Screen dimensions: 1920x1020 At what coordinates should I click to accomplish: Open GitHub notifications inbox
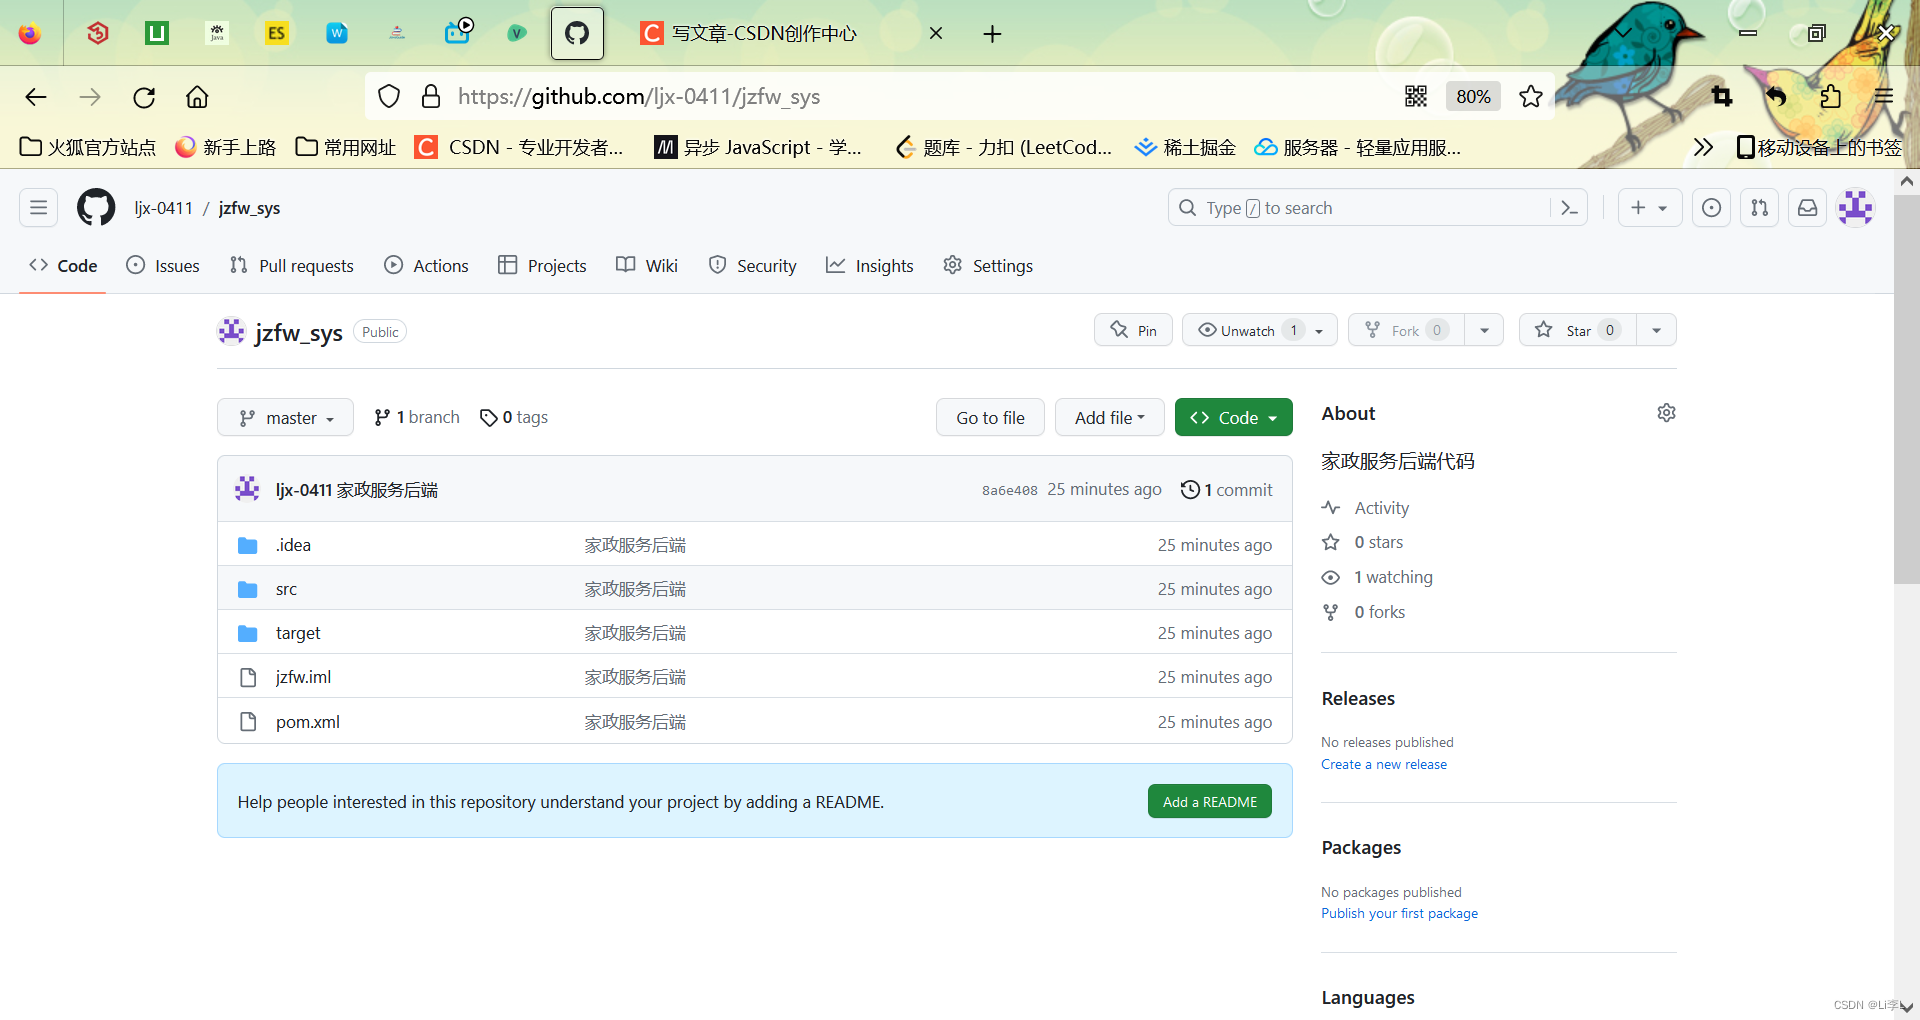[1806, 207]
